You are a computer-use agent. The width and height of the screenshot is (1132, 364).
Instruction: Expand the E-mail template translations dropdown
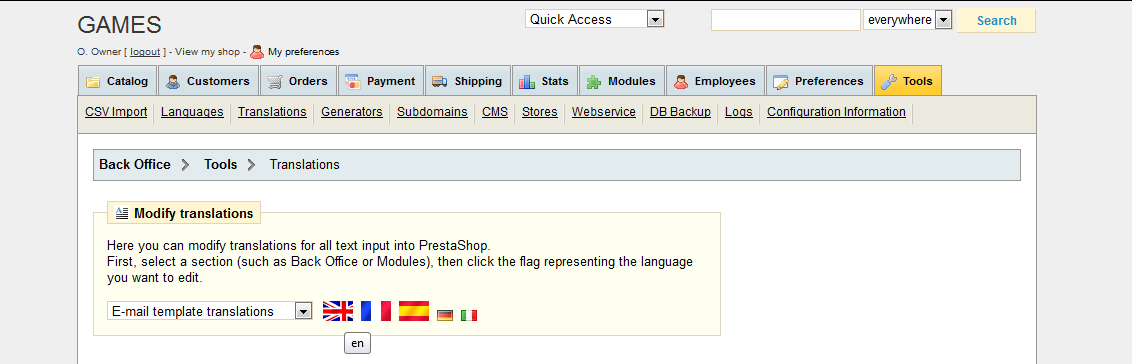click(x=209, y=311)
